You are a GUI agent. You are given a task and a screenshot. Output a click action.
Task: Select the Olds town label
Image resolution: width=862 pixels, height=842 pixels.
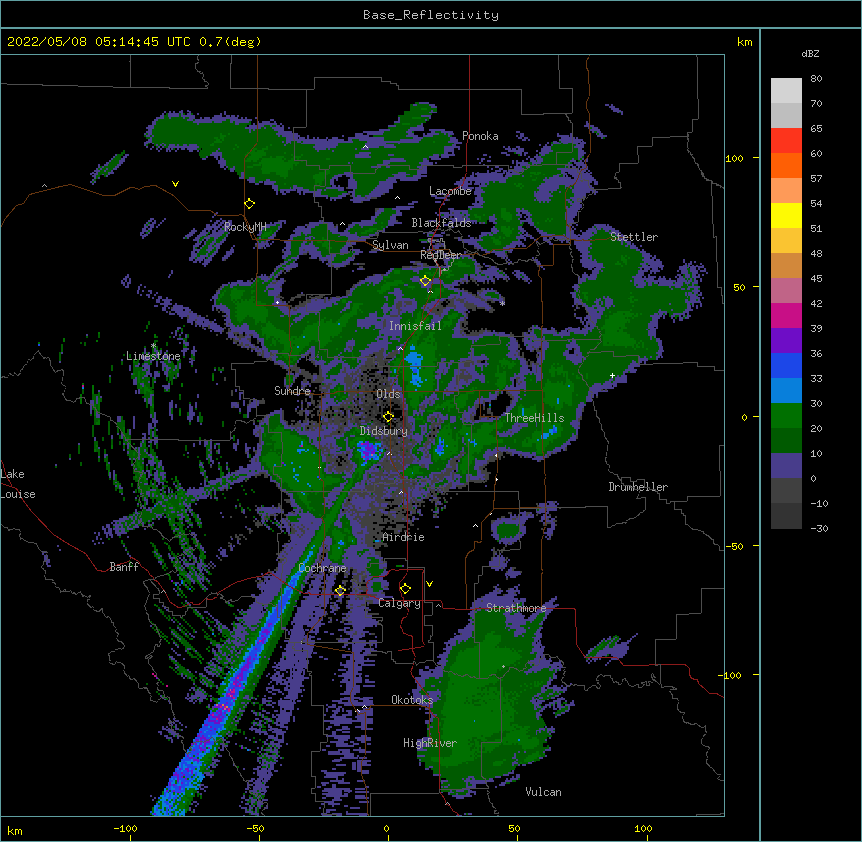(x=388, y=394)
